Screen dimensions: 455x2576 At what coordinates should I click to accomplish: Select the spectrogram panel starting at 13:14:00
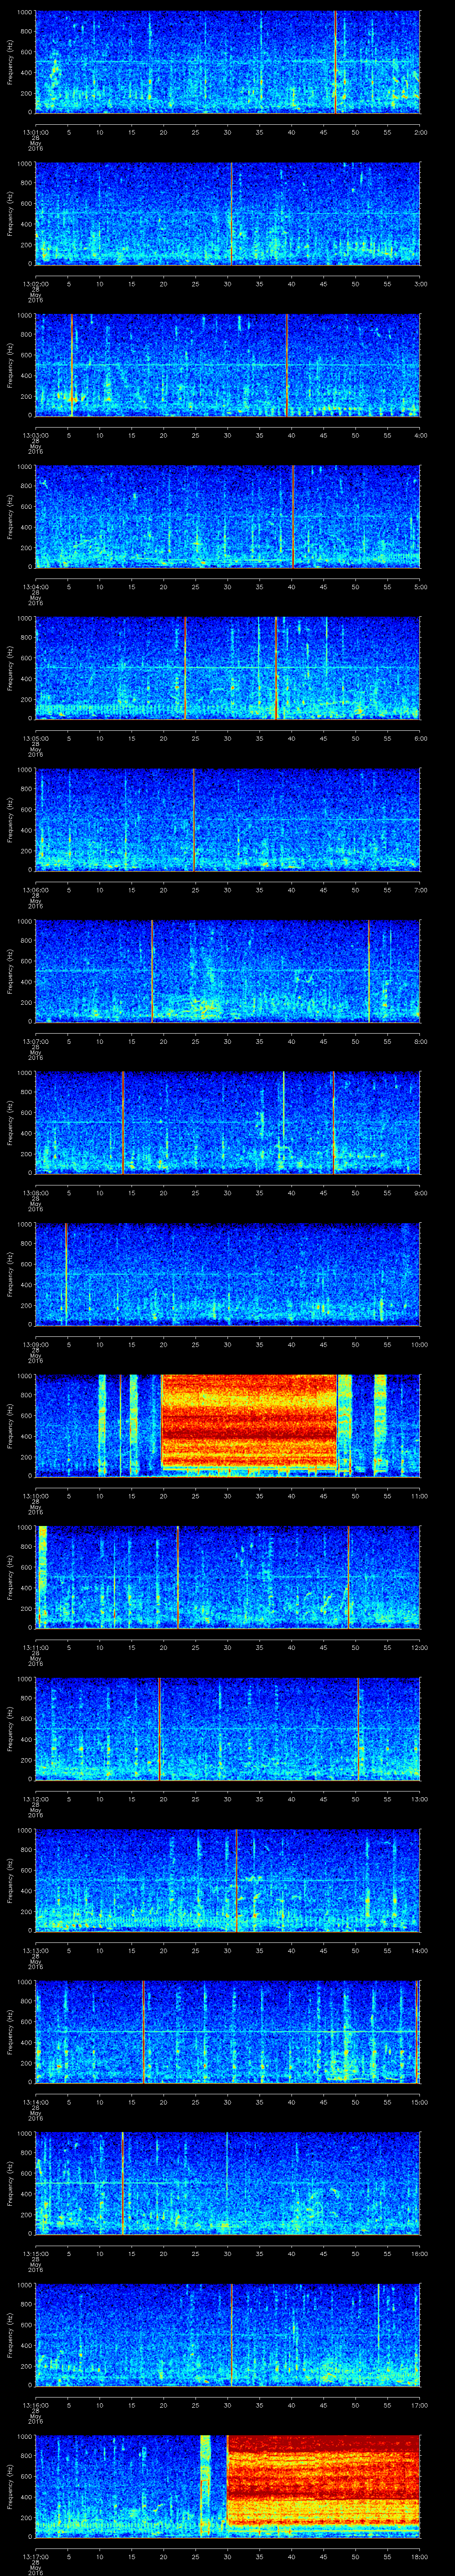[228, 2032]
